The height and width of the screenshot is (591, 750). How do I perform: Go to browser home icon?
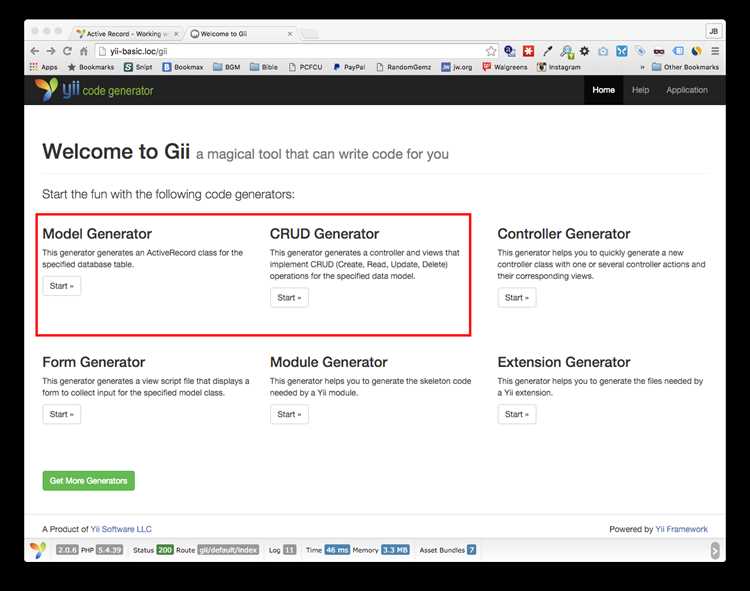(x=84, y=51)
